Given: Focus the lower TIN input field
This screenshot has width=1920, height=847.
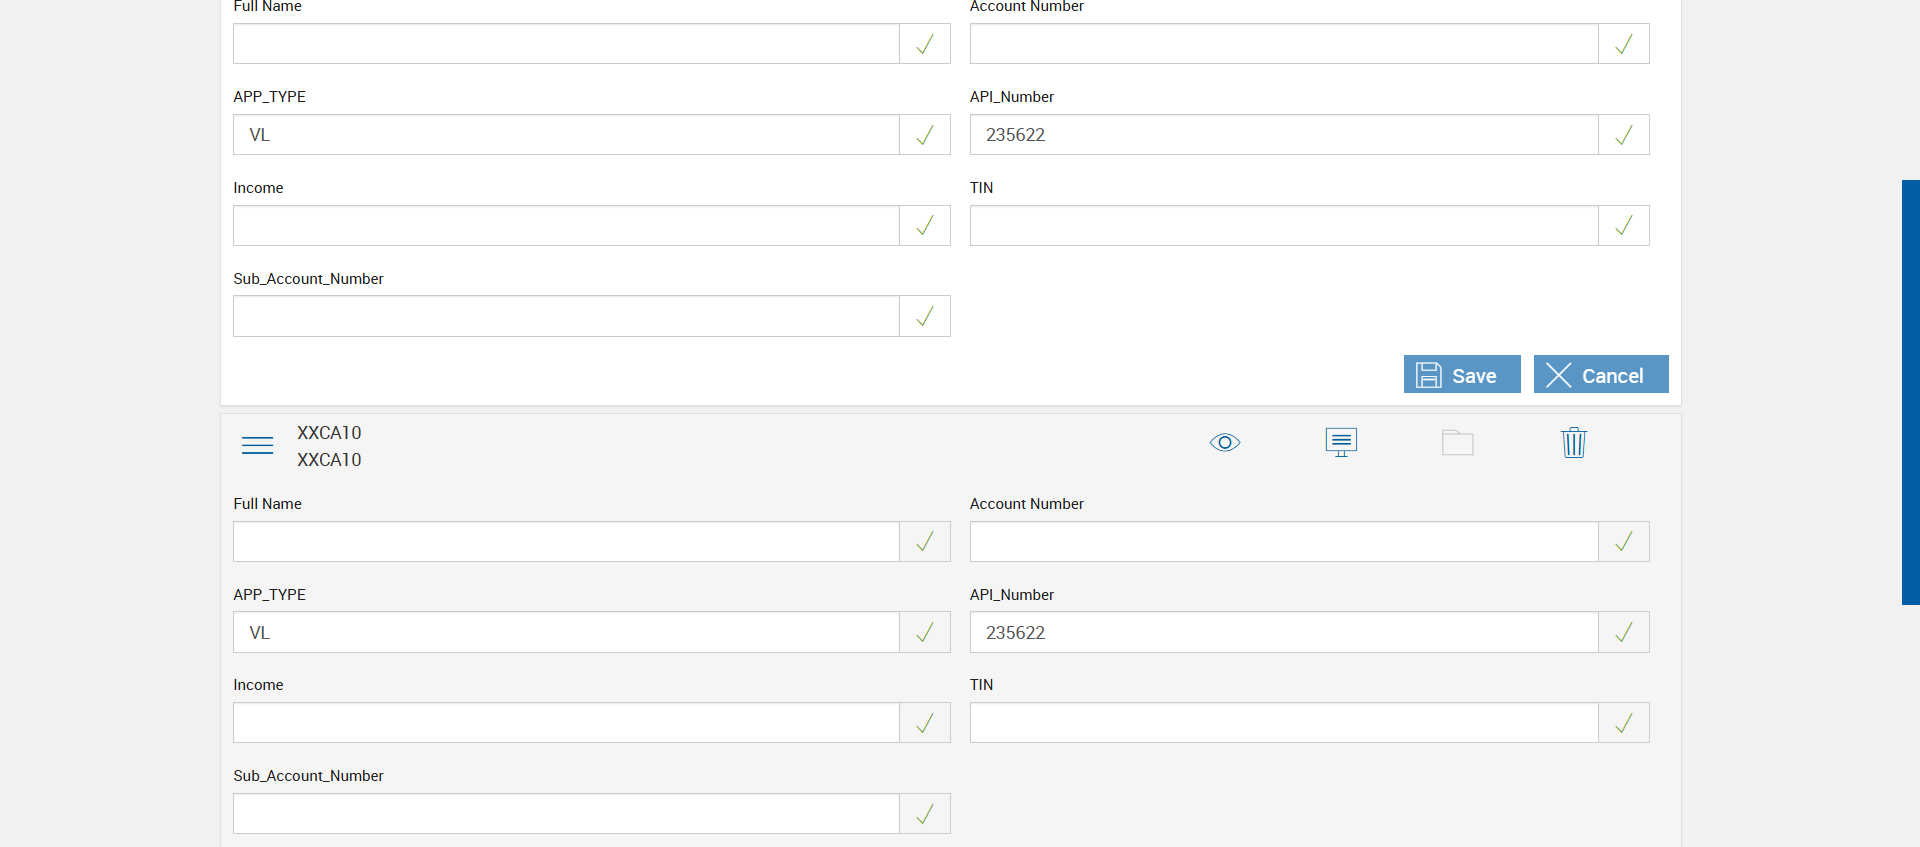Looking at the screenshot, I should click(x=1284, y=723).
